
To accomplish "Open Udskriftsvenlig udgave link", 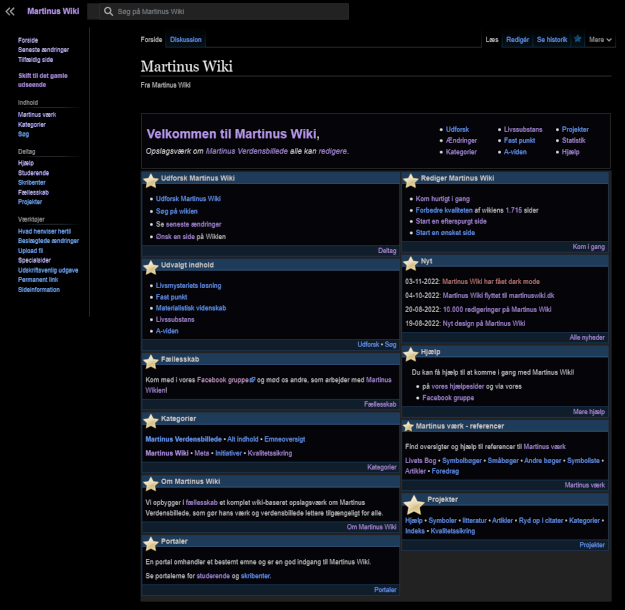I will (x=48, y=270).
